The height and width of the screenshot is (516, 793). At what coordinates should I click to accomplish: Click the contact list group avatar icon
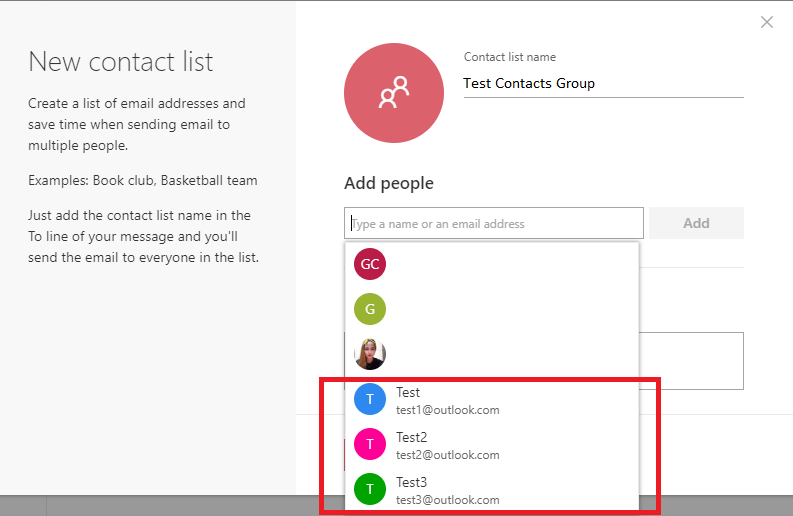click(394, 93)
